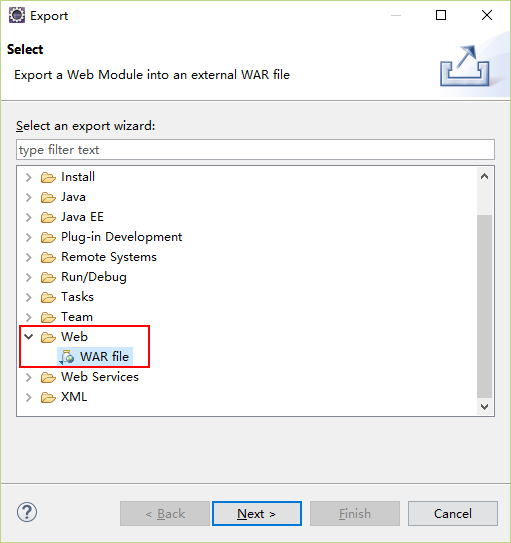The image size is (511, 543).
Task: Click the Remote Systems folder icon
Action: click(x=48, y=257)
